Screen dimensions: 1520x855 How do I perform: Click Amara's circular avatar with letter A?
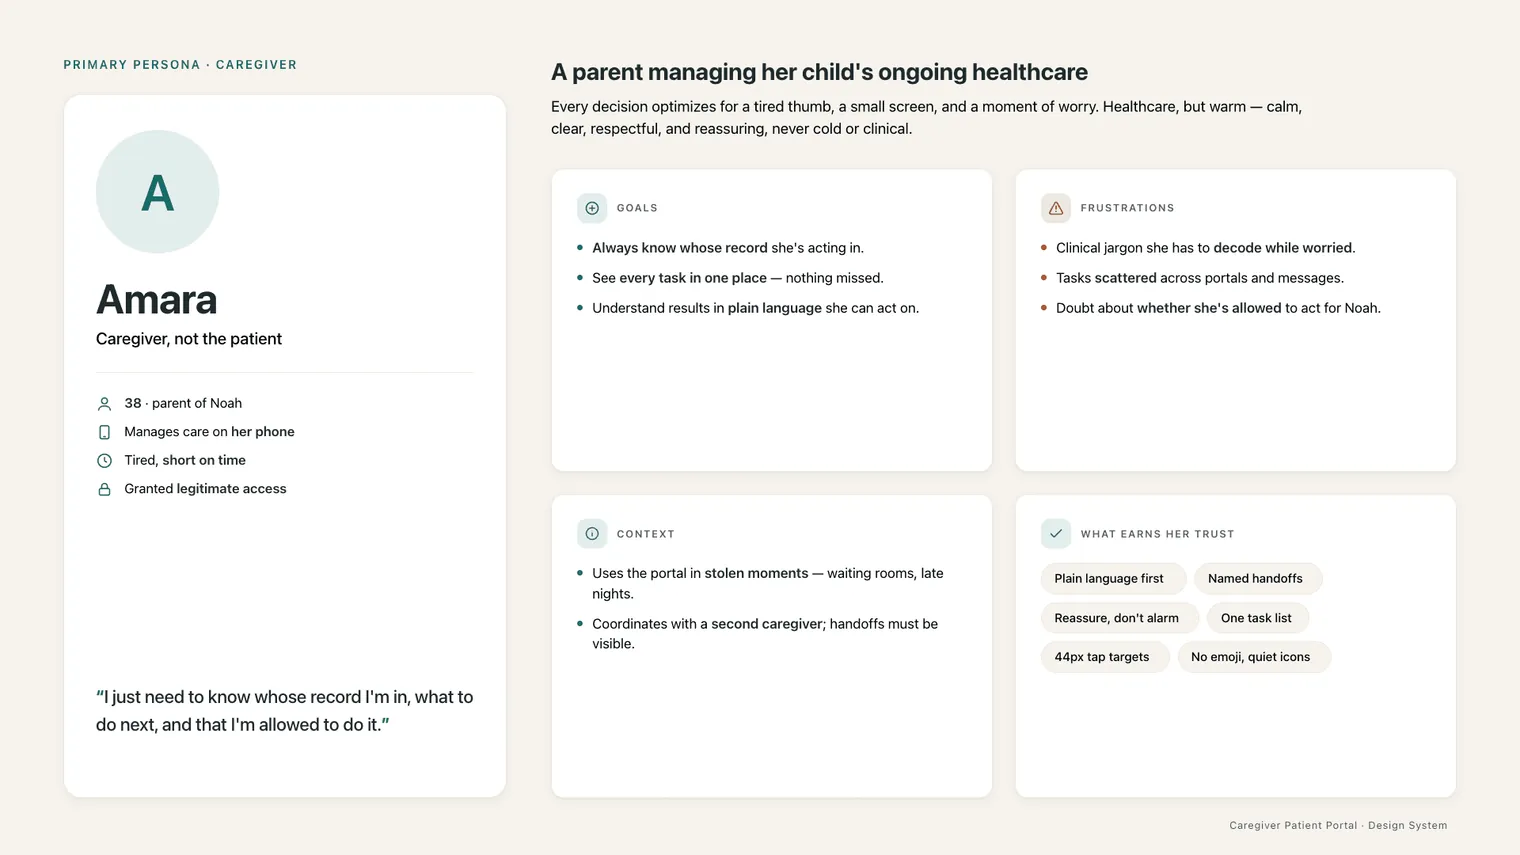pos(157,192)
